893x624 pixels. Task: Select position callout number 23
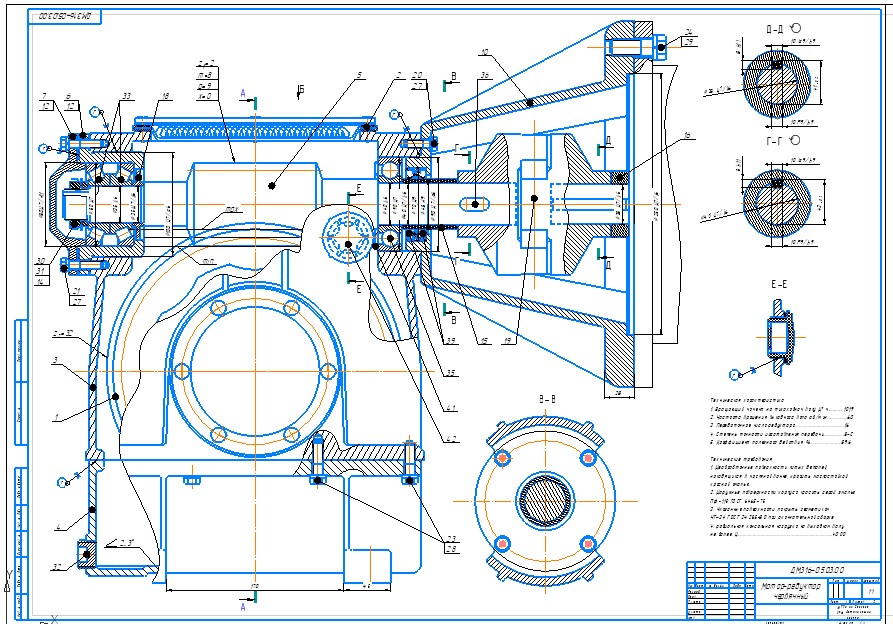(451, 539)
